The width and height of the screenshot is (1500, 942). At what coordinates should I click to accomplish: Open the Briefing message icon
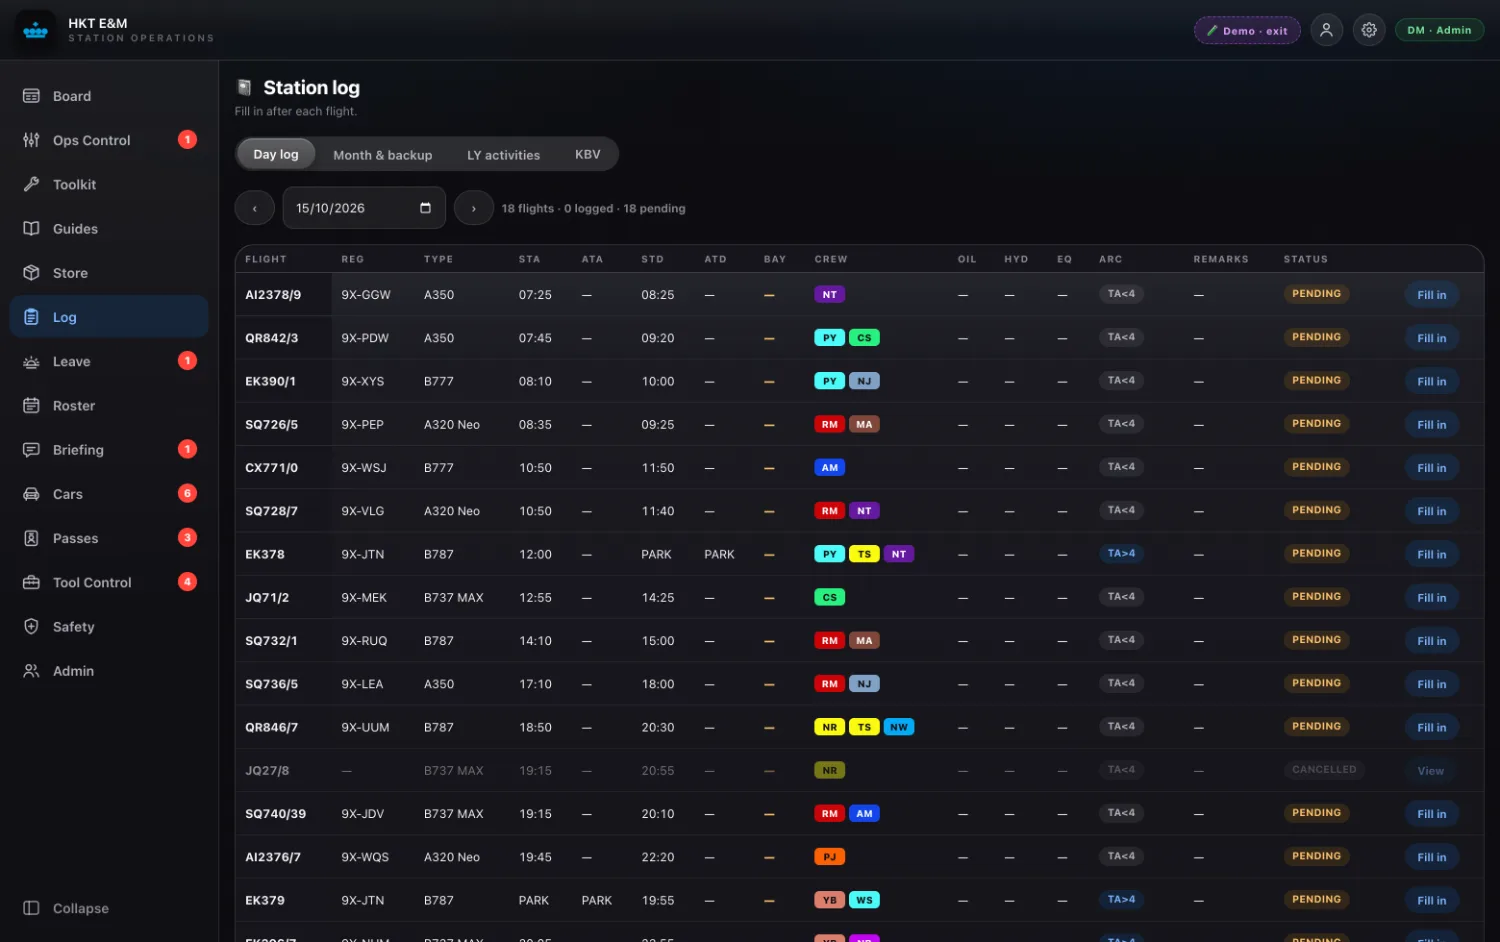tap(31, 450)
